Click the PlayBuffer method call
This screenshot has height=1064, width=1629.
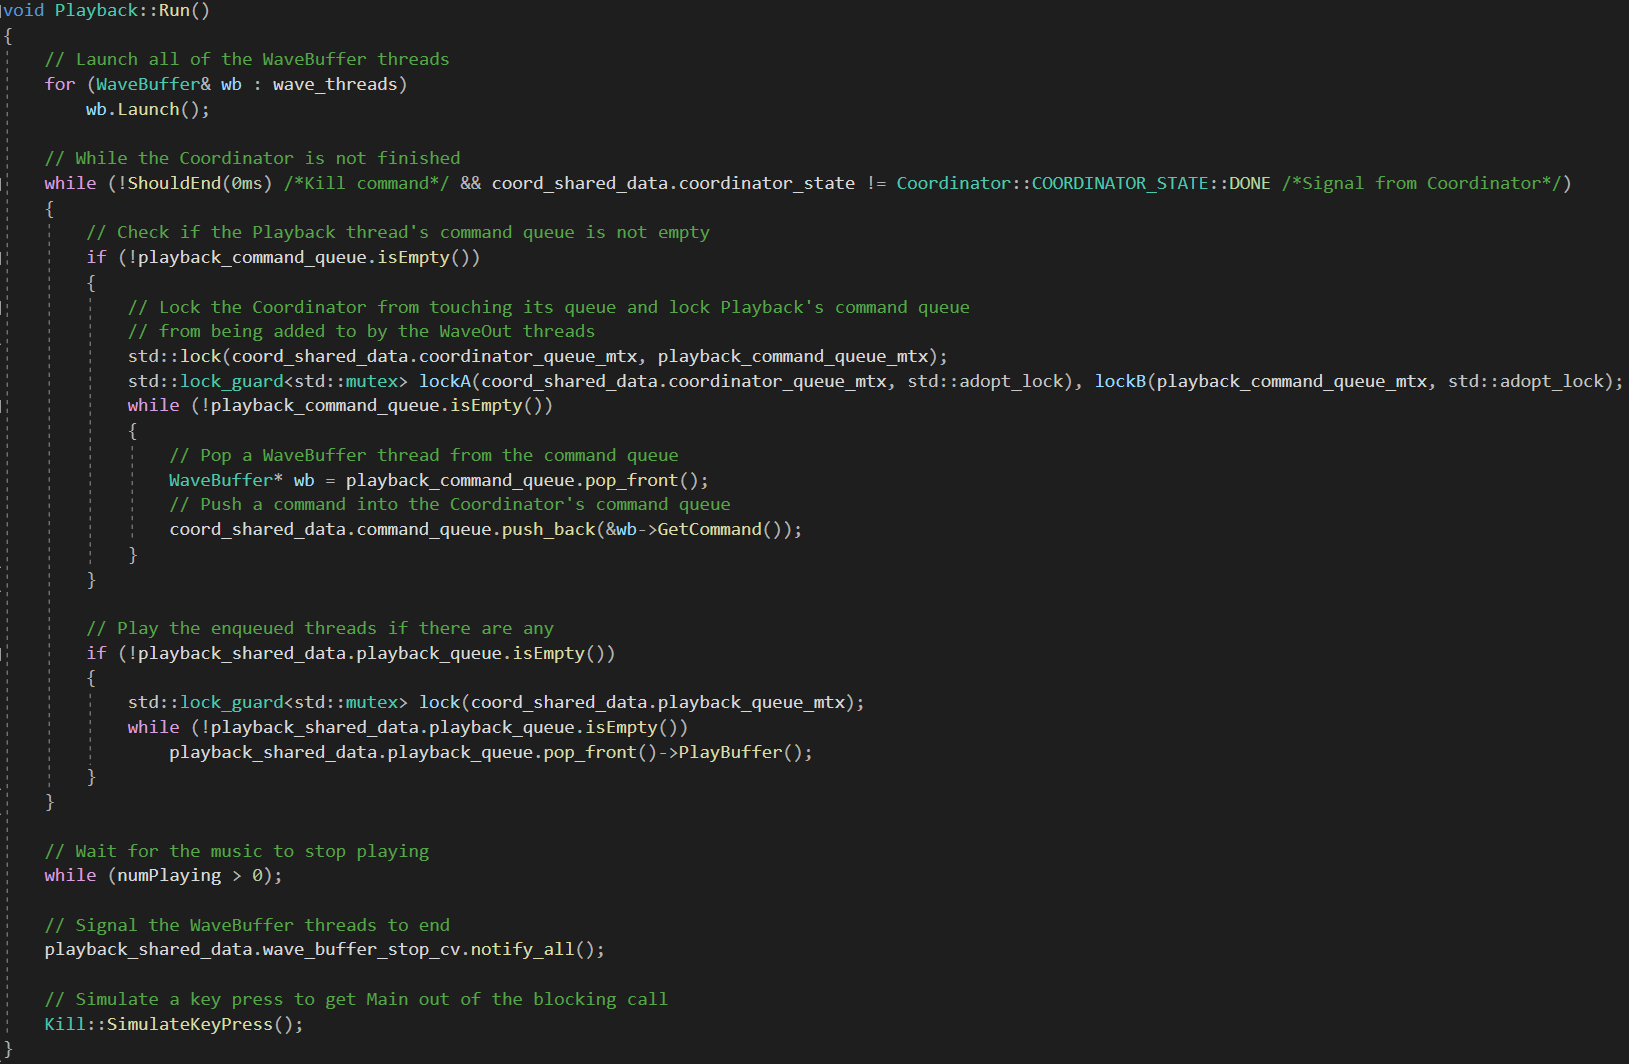(x=729, y=753)
